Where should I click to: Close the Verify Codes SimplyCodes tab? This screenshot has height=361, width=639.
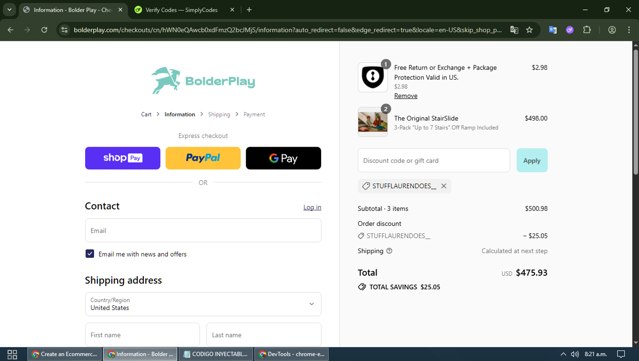[232, 10]
